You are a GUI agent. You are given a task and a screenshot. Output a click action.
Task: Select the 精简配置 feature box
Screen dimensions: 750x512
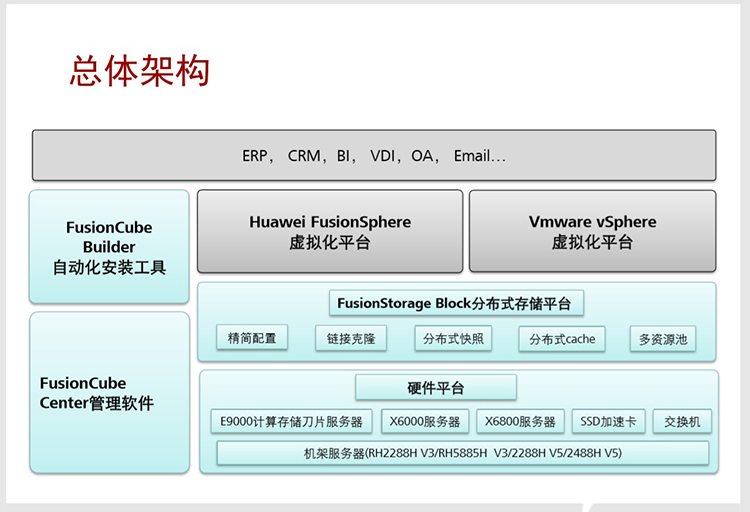click(x=252, y=338)
